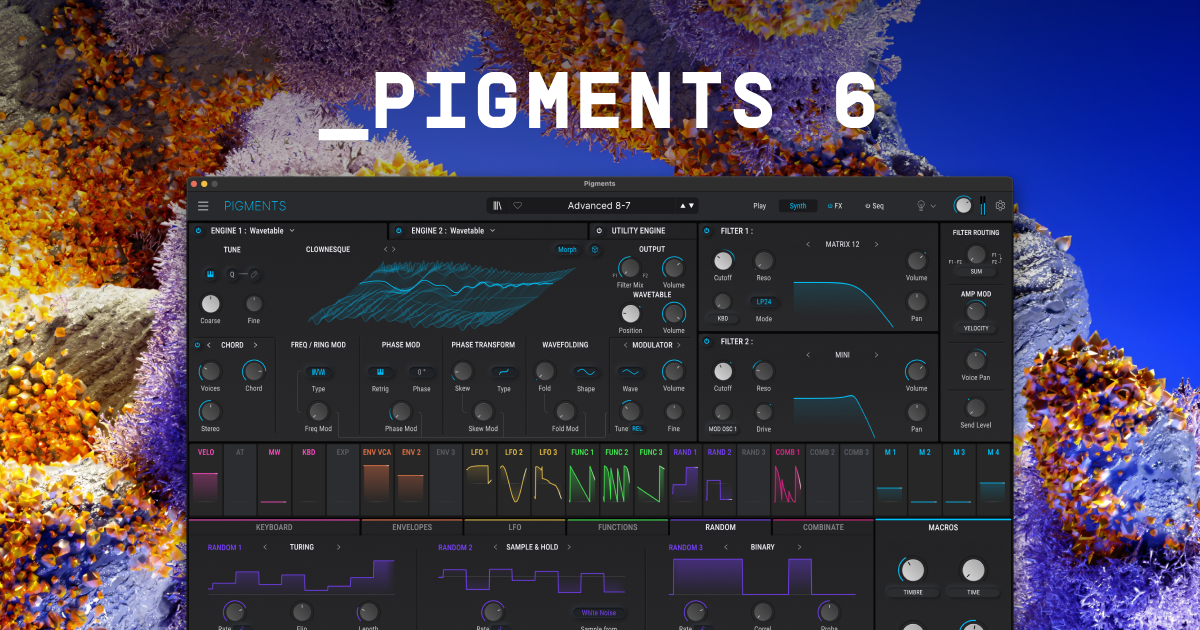Click the Phase Mod Retrig keyboard icon
1200x630 pixels.
click(380, 372)
